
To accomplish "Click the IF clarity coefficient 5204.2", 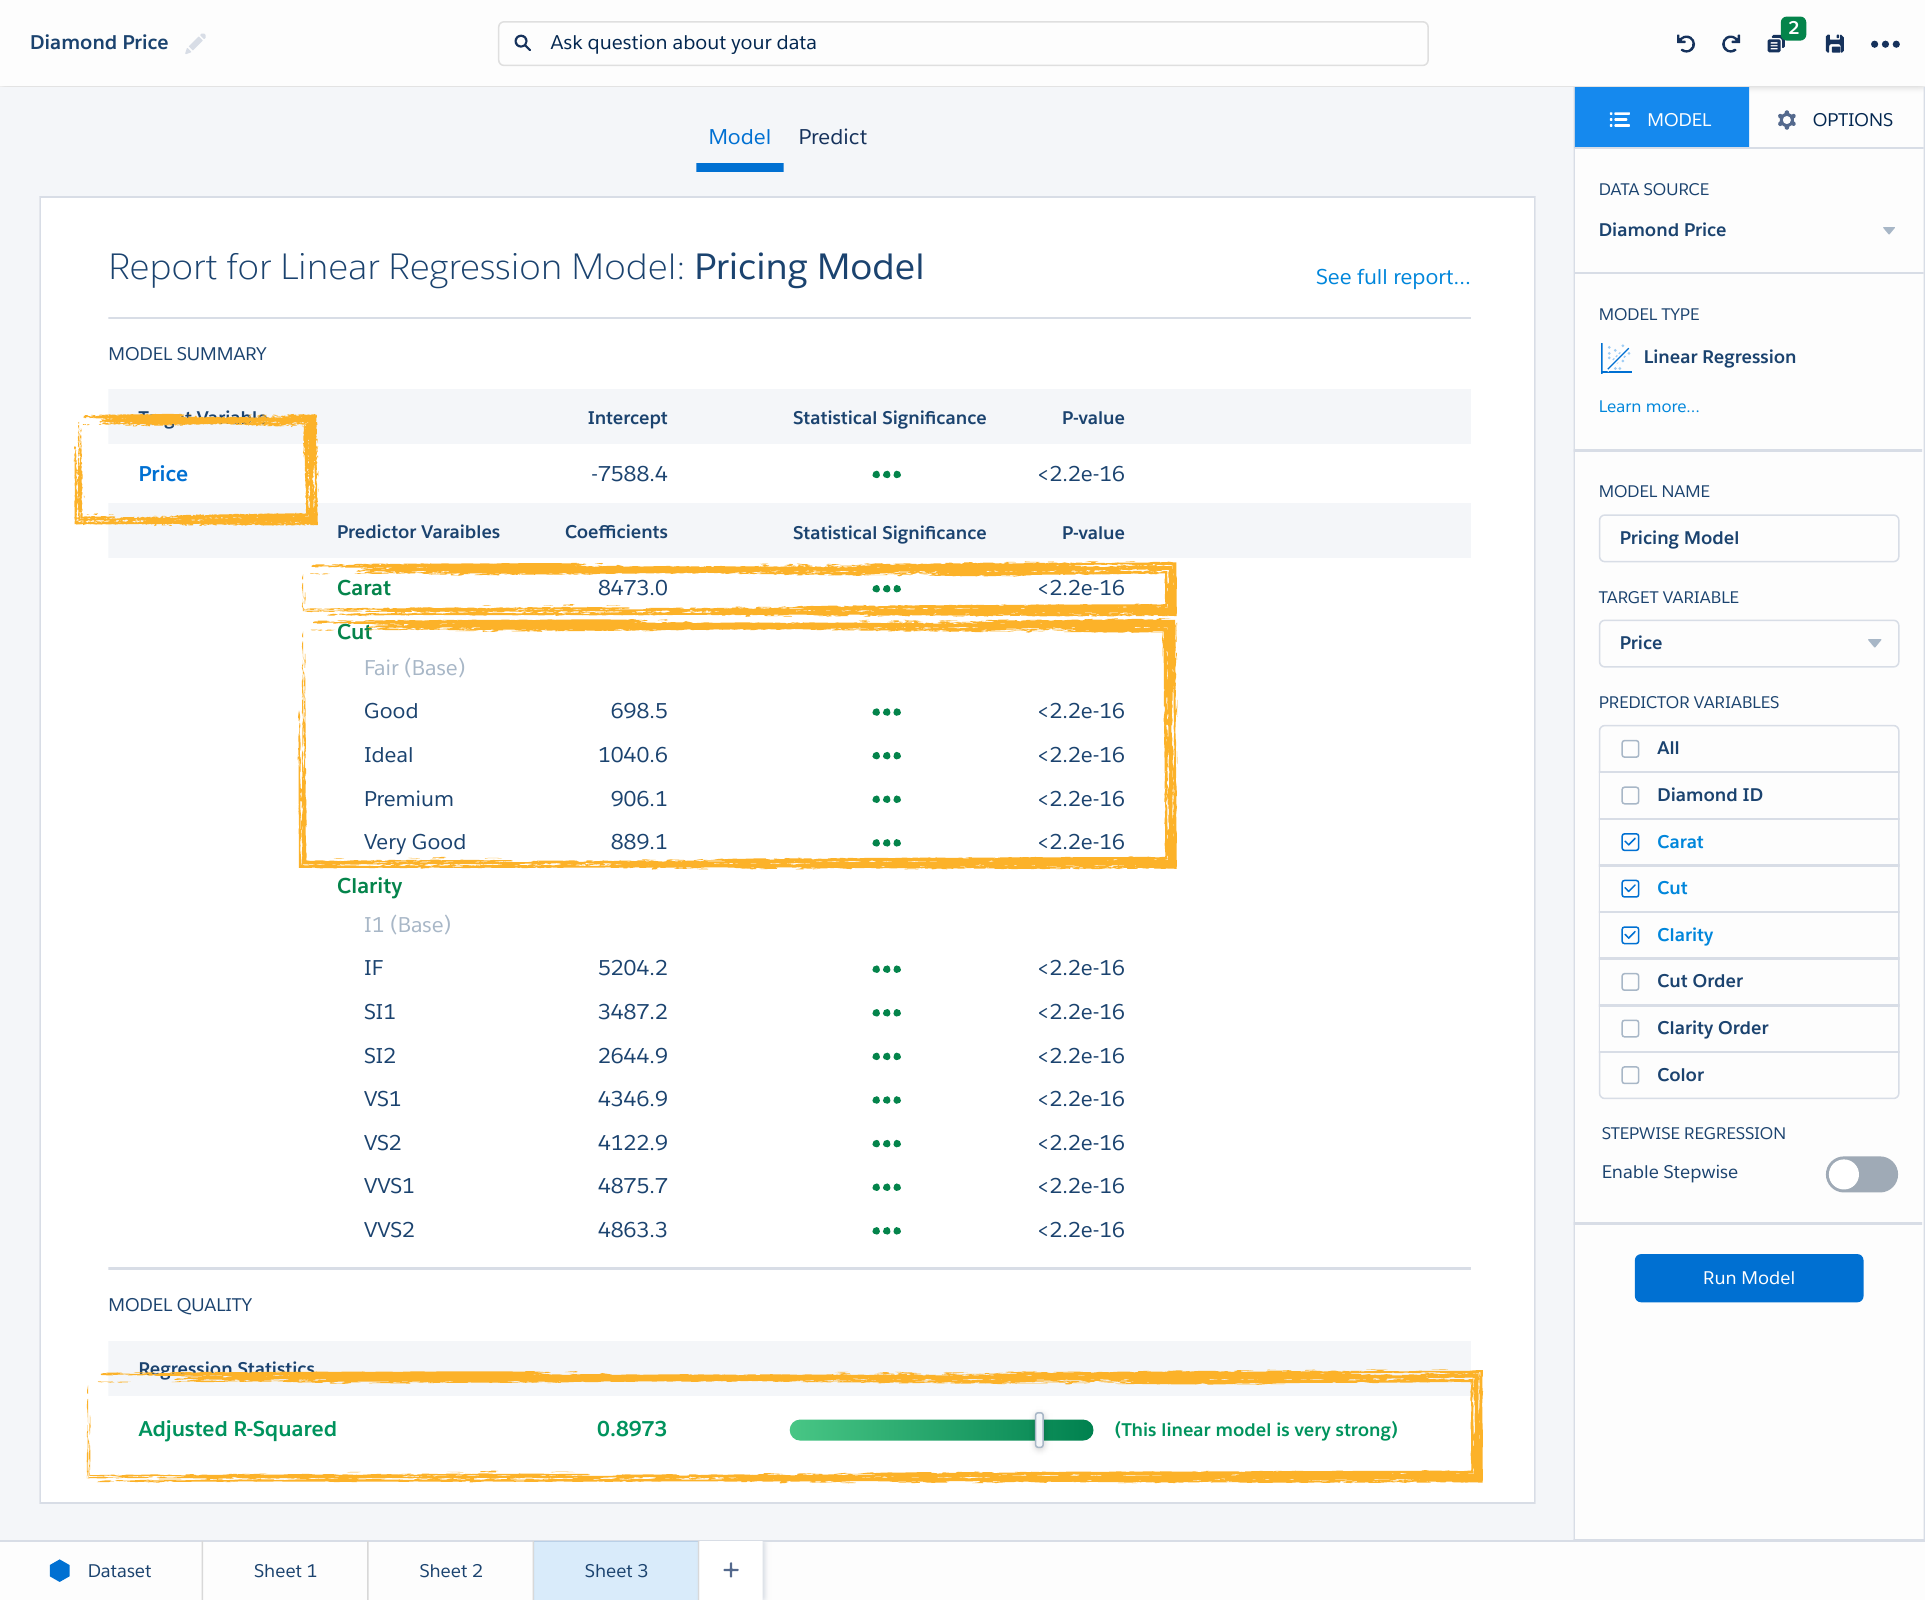I will click(x=632, y=968).
